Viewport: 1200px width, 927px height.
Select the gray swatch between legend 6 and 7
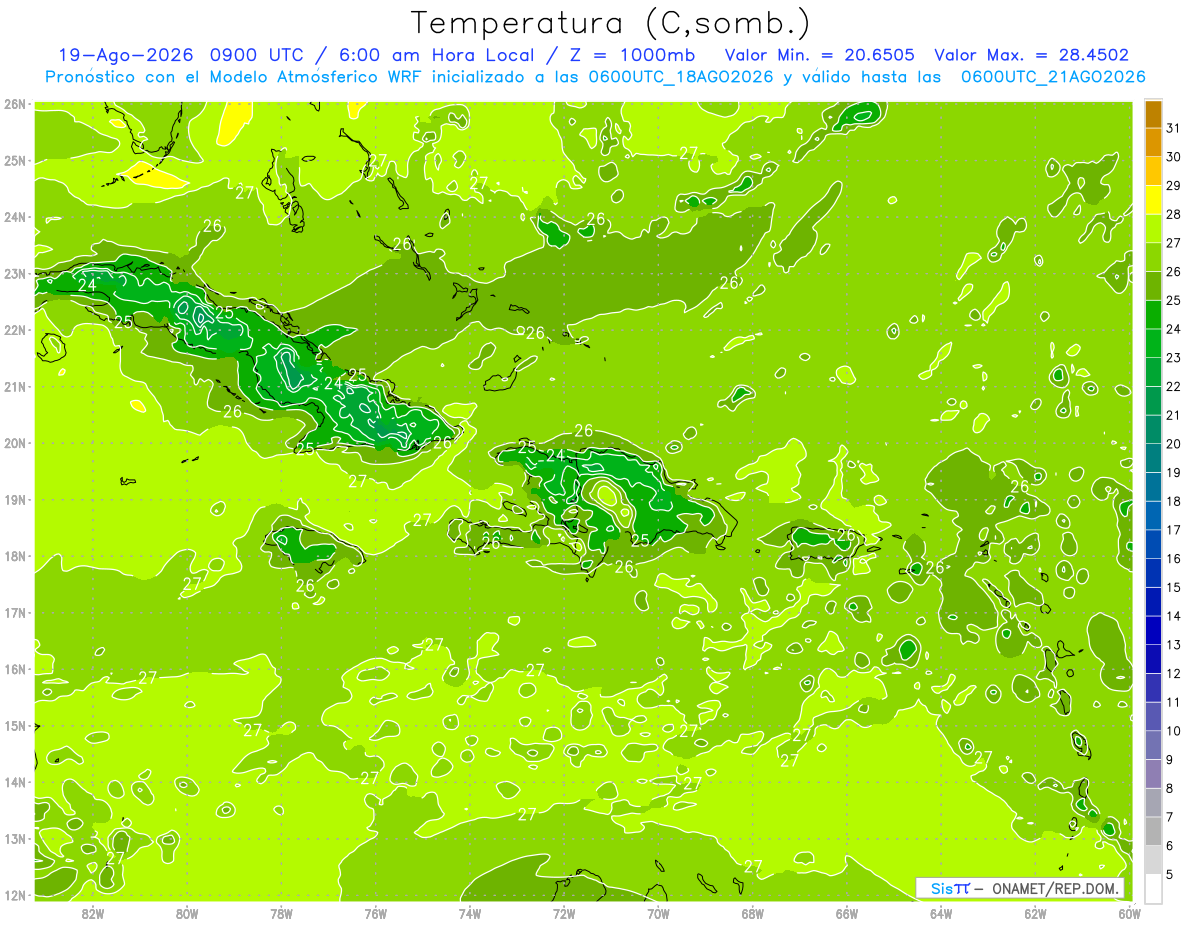tap(1153, 831)
